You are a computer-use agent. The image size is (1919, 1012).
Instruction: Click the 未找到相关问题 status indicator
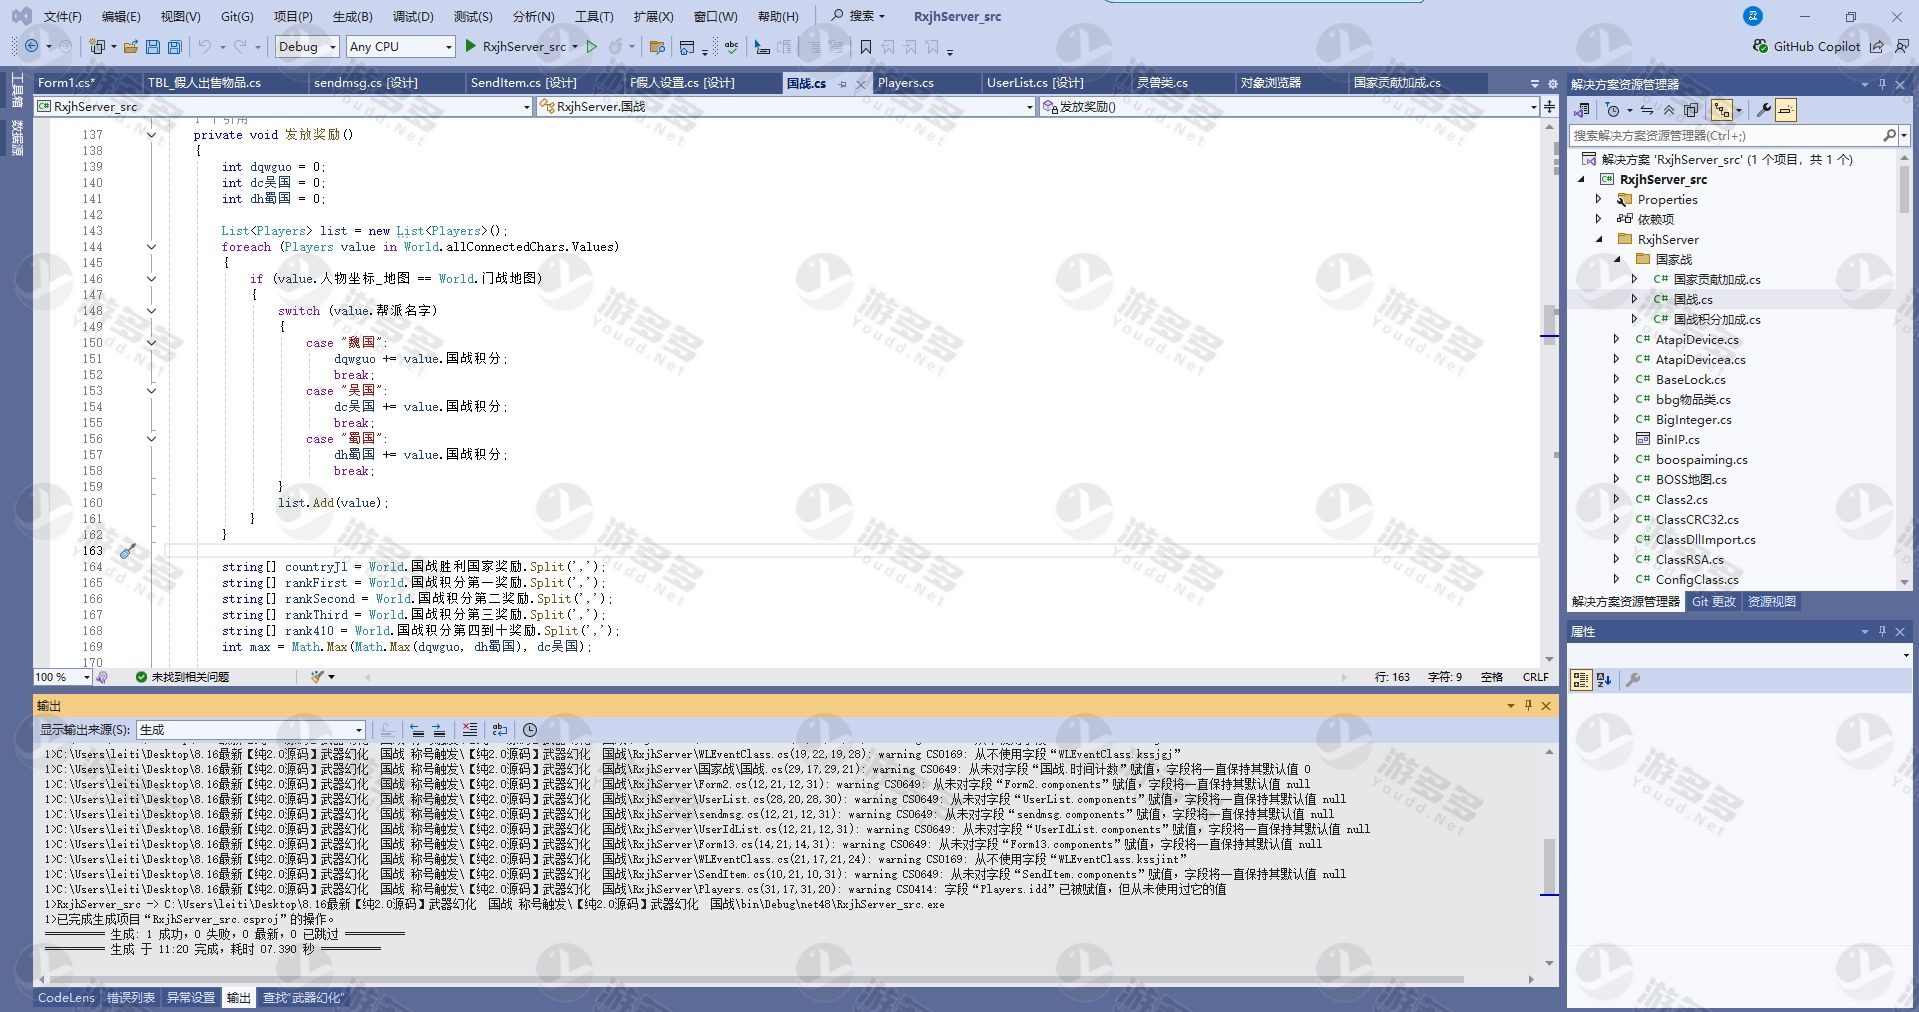pos(182,677)
